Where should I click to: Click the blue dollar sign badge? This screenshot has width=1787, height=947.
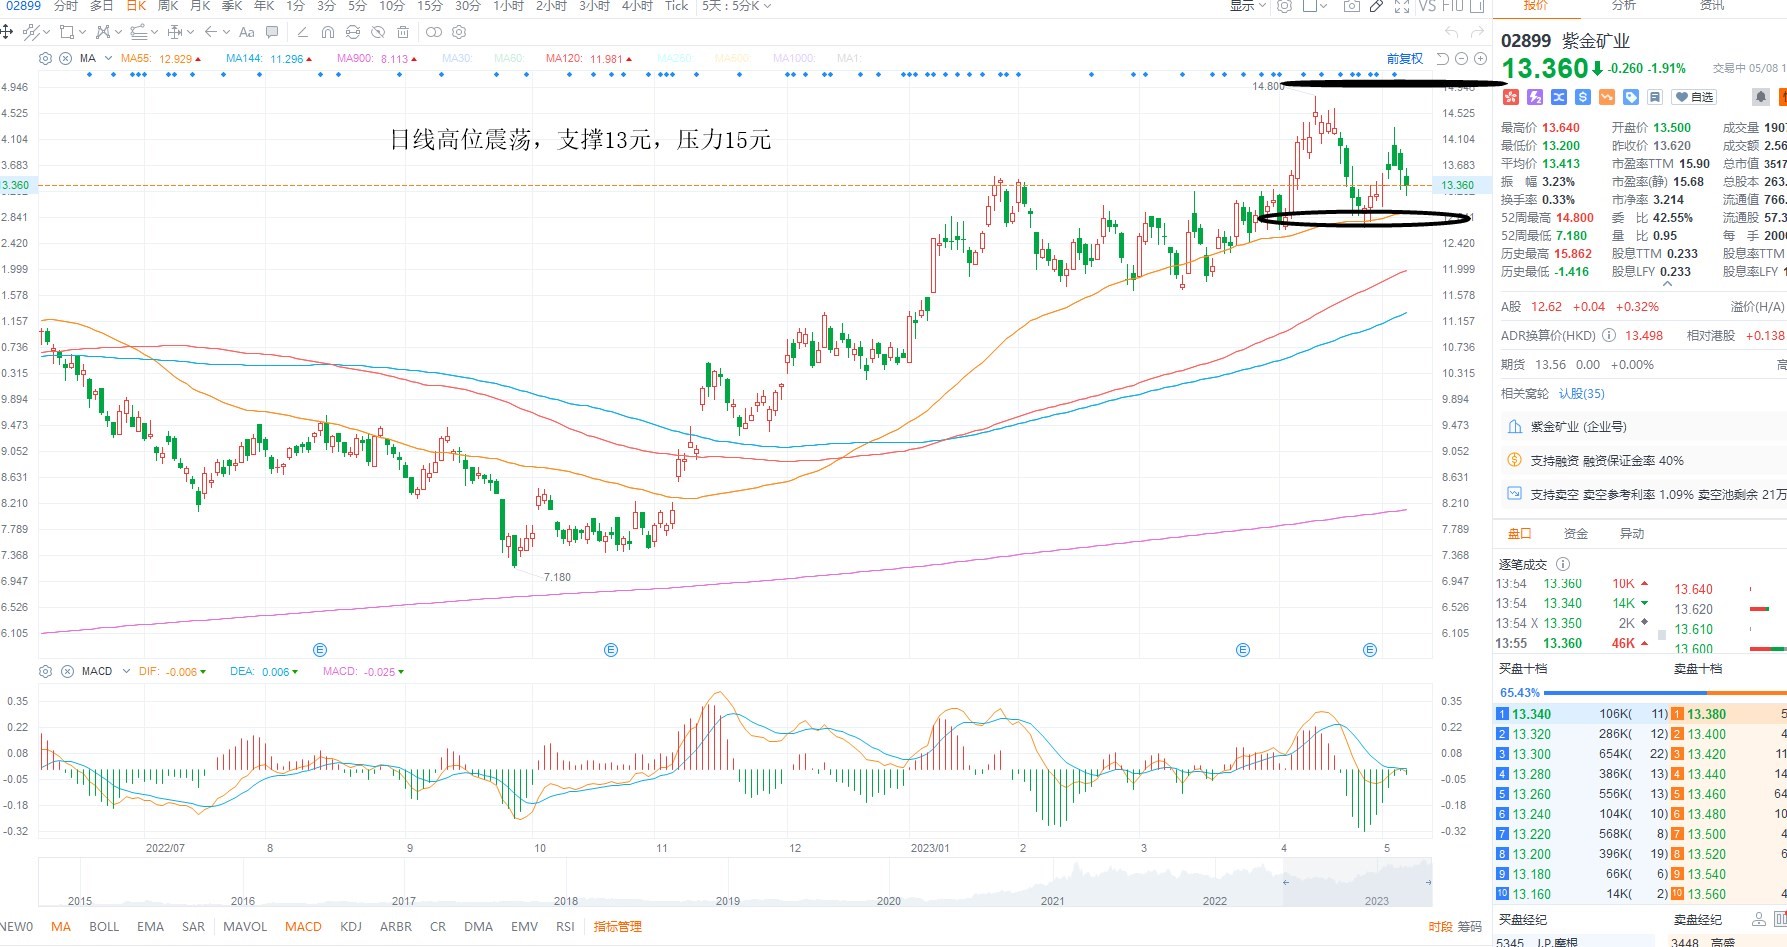pos(1583,97)
